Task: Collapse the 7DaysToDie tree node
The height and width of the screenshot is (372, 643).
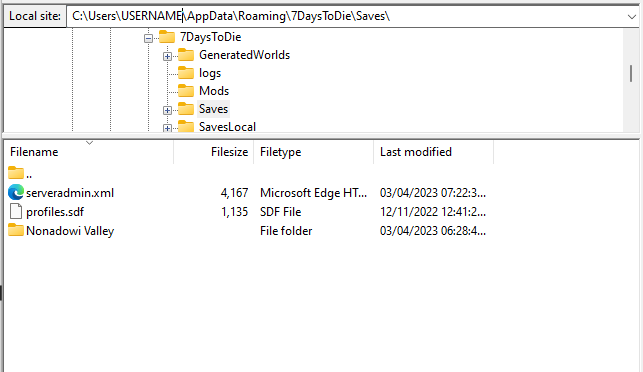Action: [x=148, y=39]
